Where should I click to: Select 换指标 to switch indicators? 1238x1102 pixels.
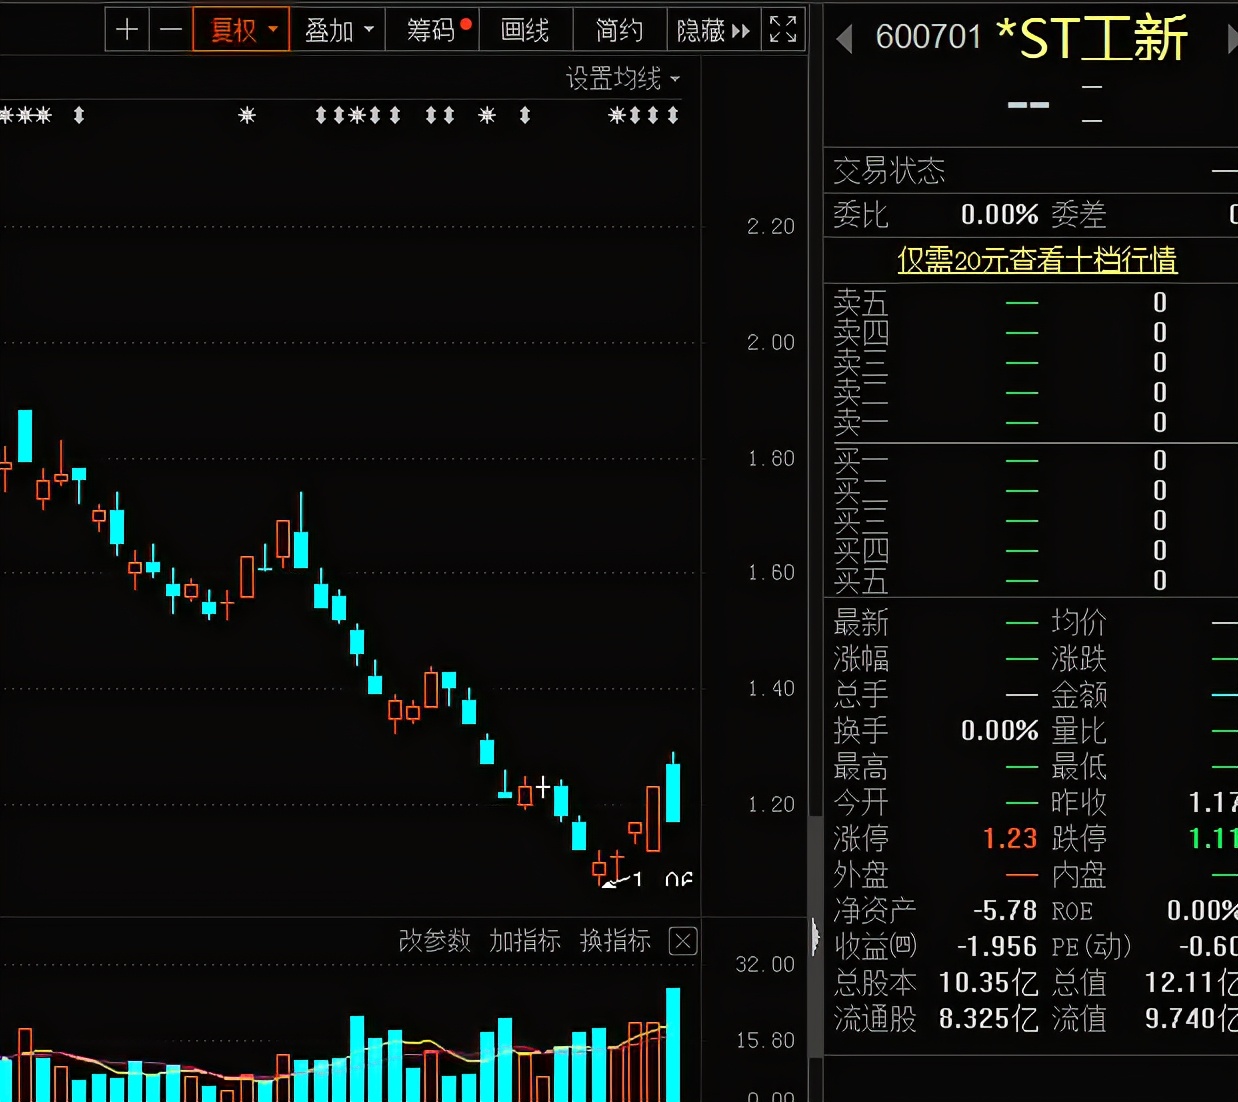click(614, 941)
